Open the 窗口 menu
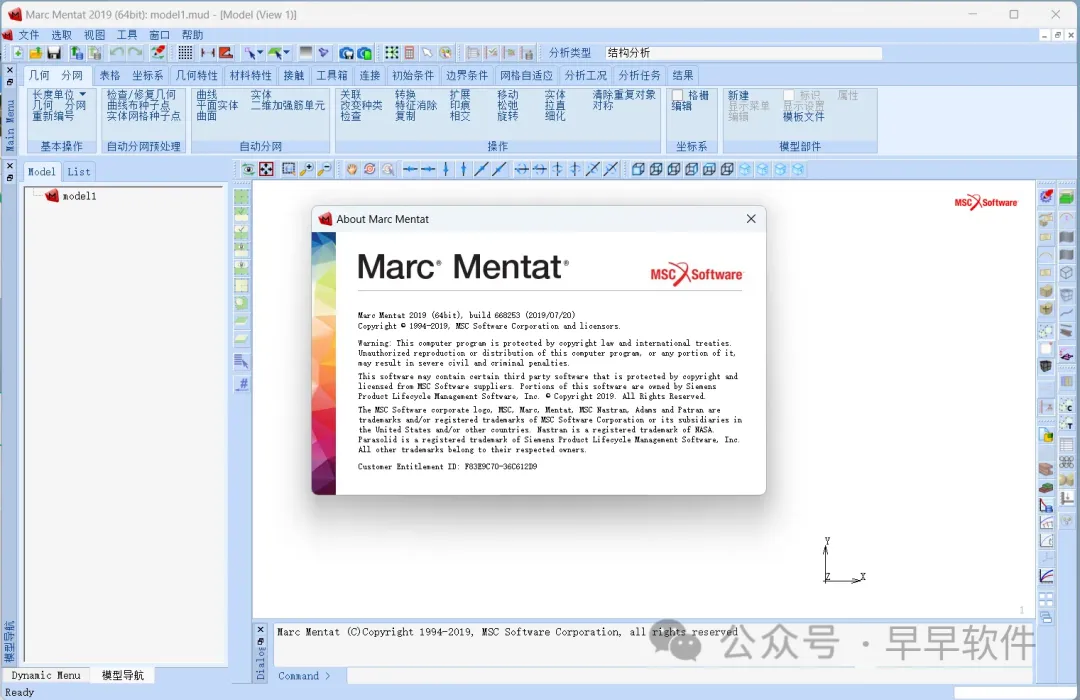Image resolution: width=1080 pixels, height=700 pixels. point(159,35)
